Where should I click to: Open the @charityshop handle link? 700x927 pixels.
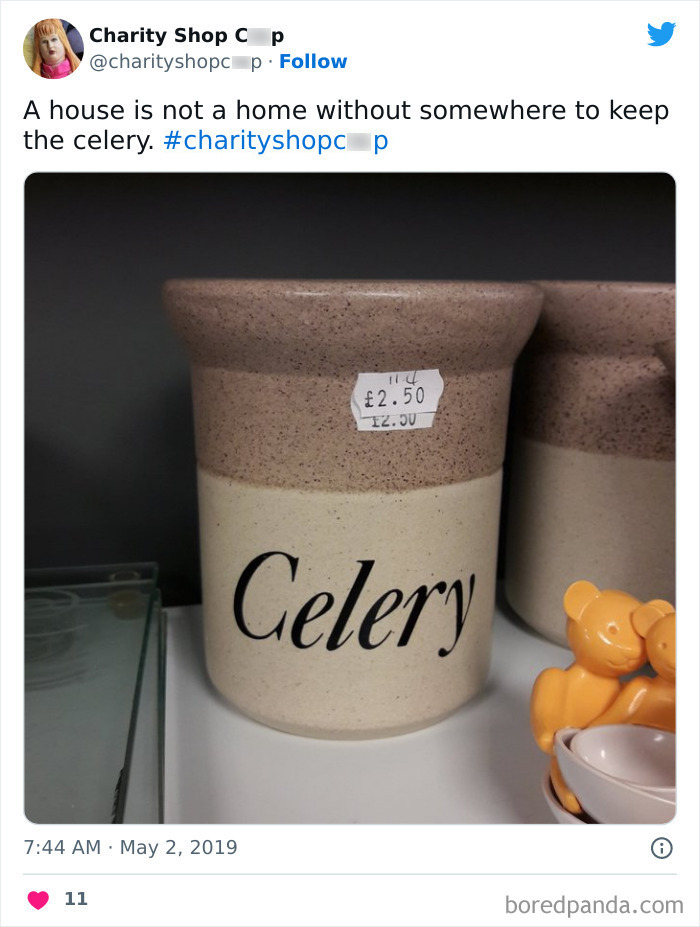point(175,61)
